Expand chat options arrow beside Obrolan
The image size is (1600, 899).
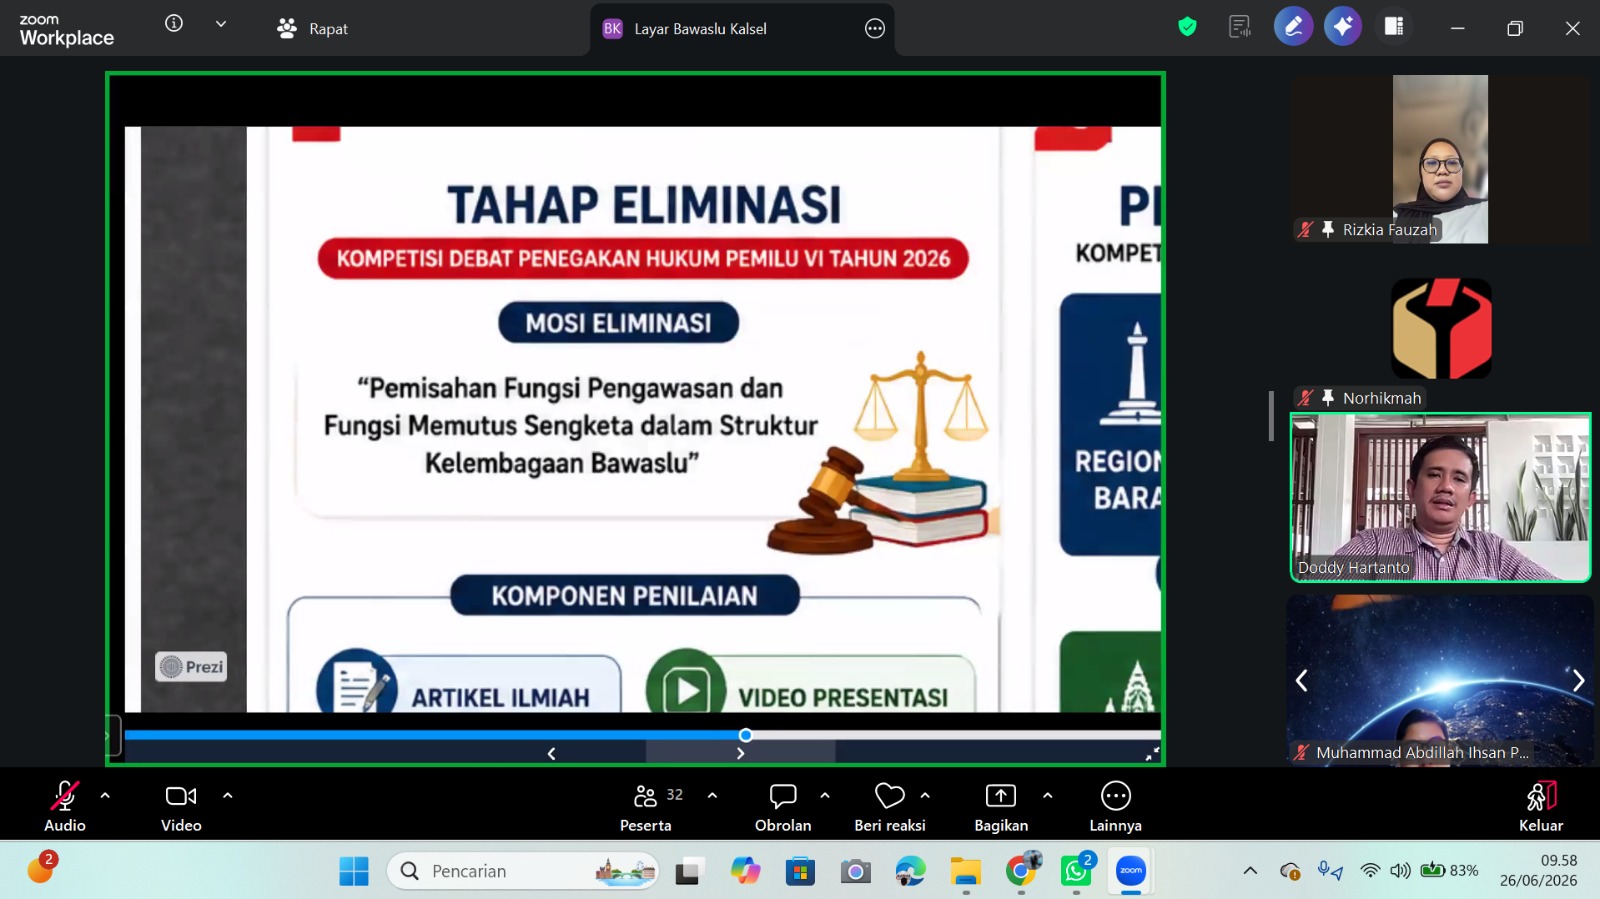pyautogui.click(x=825, y=796)
